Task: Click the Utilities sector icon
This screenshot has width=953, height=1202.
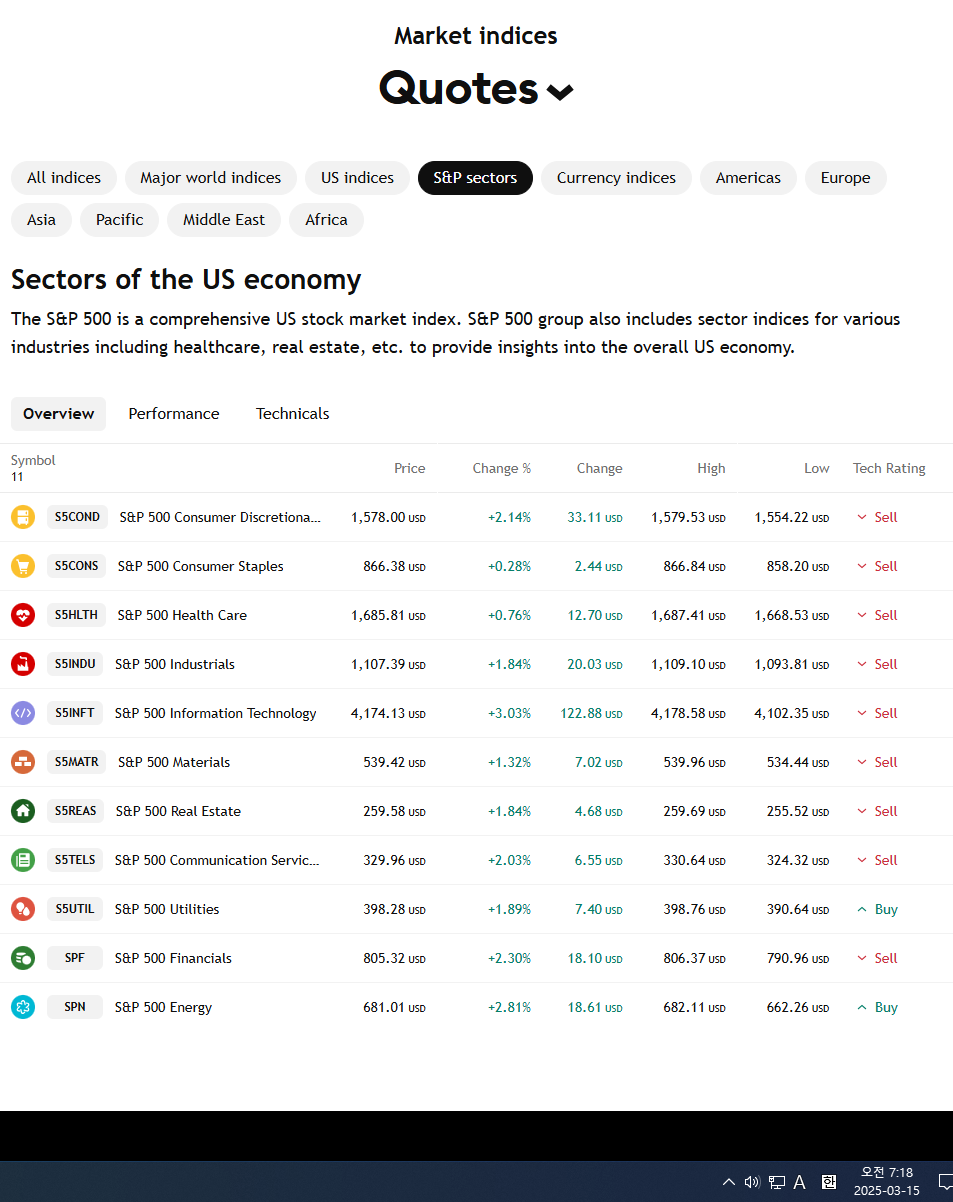Action: point(23,909)
